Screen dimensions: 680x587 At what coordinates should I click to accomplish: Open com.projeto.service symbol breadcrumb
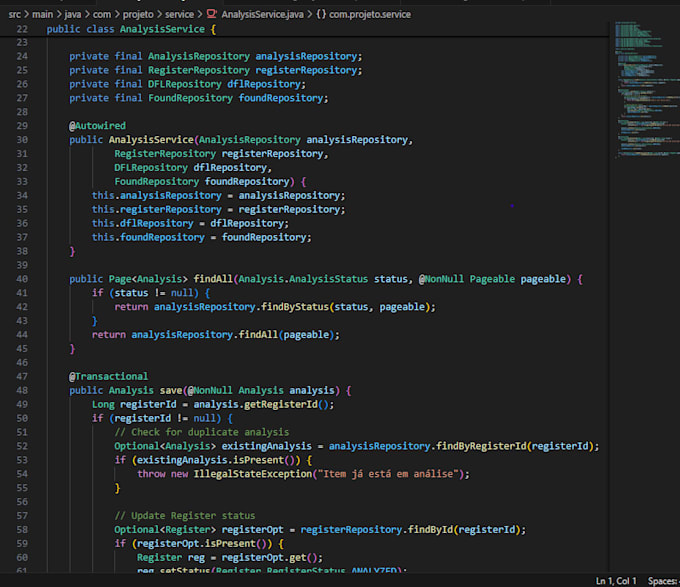pyautogui.click(x=370, y=14)
